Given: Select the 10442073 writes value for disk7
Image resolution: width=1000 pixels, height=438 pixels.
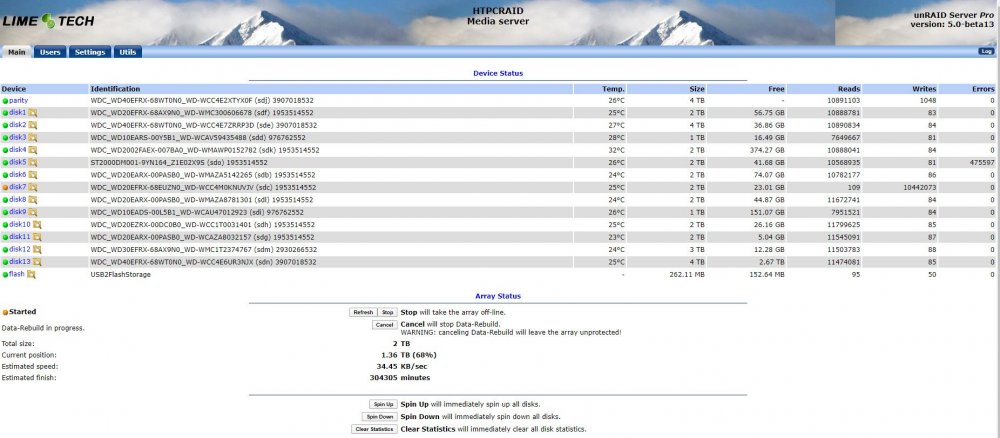Looking at the screenshot, I should pos(918,187).
